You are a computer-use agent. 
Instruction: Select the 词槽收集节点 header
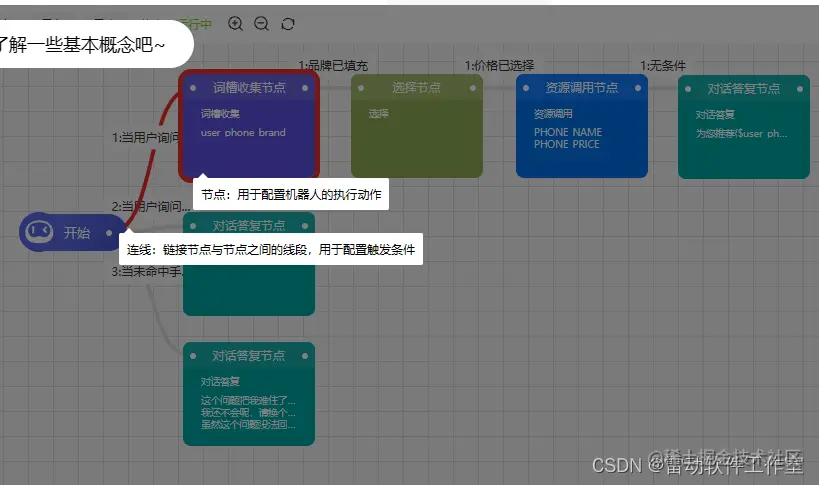pyautogui.click(x=249, y=88)
